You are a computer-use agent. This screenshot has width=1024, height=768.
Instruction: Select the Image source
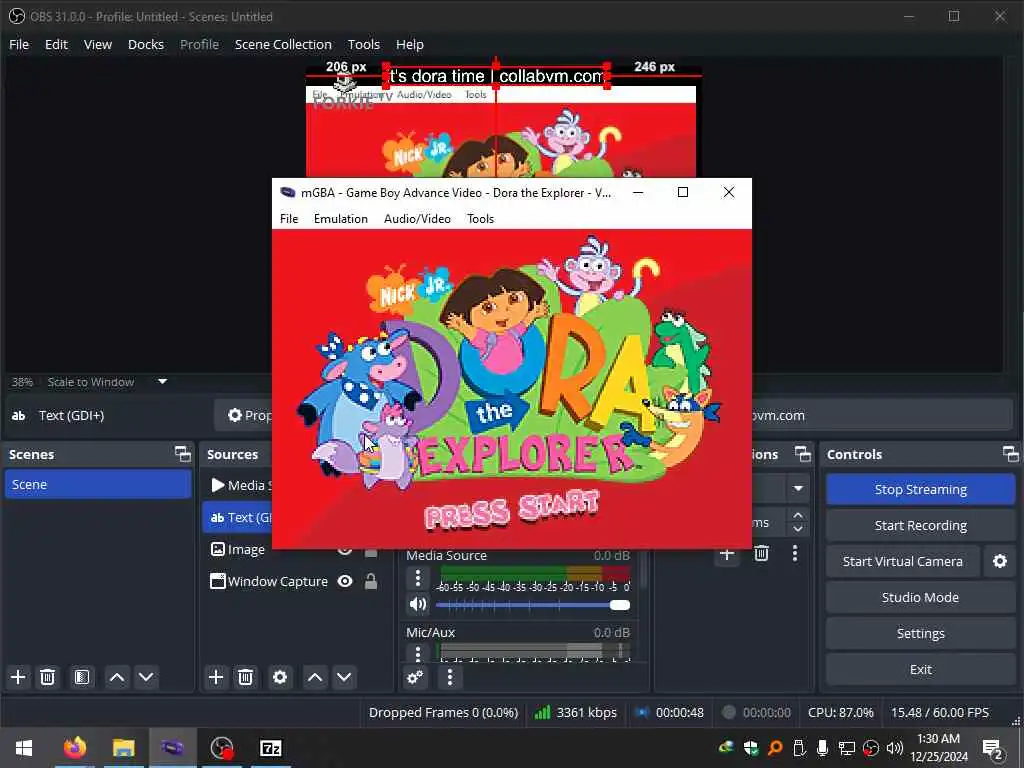pos(238,549)
